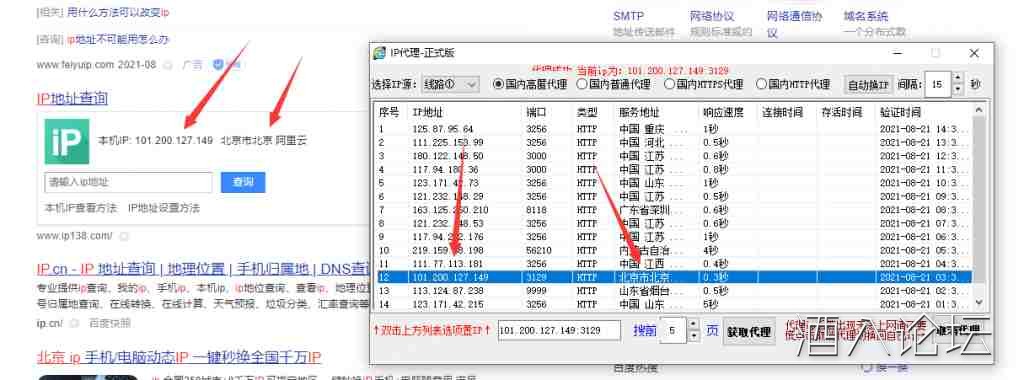Click the scroll down arrow of the proxy list
This screenshot has height=380, width=1024.
tap(978, 302)
